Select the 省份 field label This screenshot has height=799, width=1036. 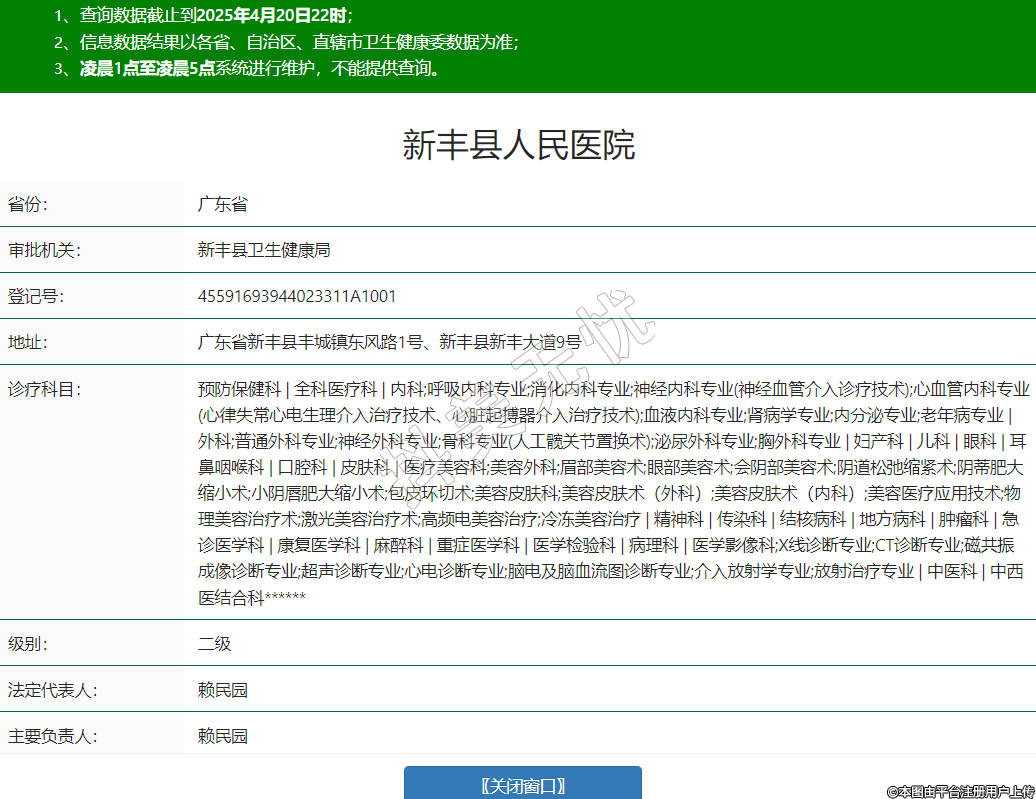28,205
